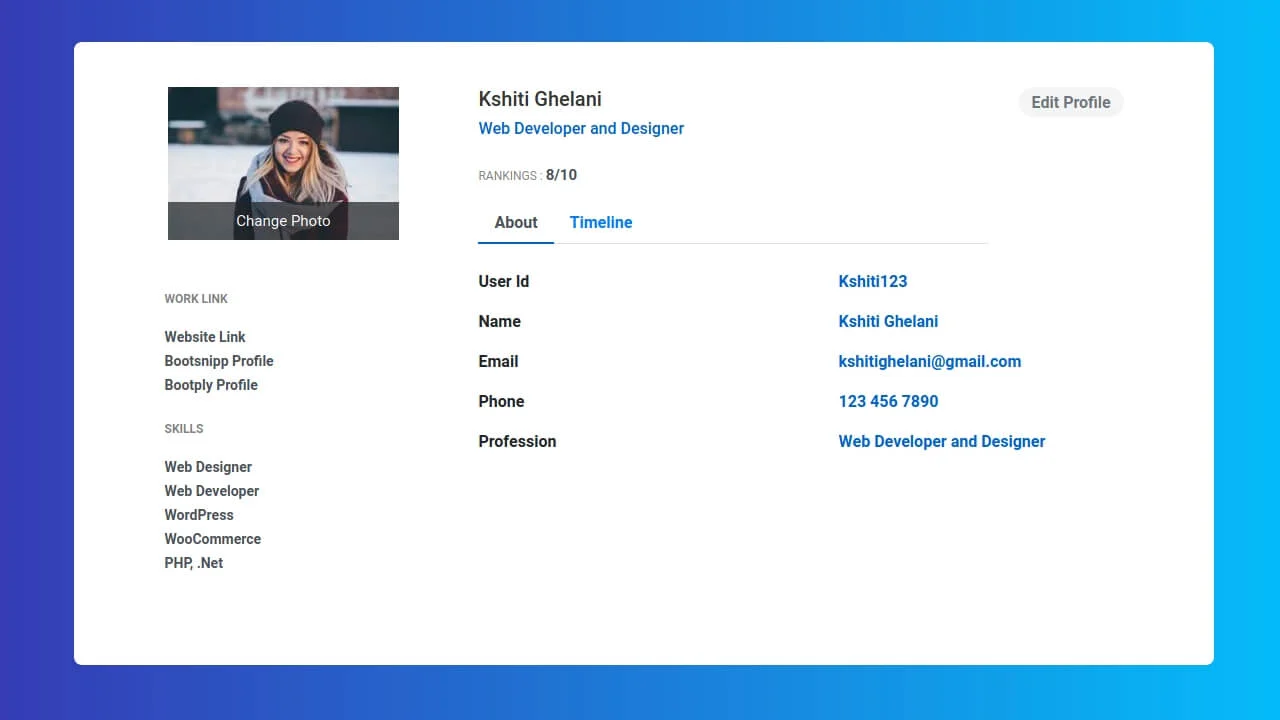Switch to the Timeline tab
The height and width of the screenshot is (720, 1280).
coord(600,222)
